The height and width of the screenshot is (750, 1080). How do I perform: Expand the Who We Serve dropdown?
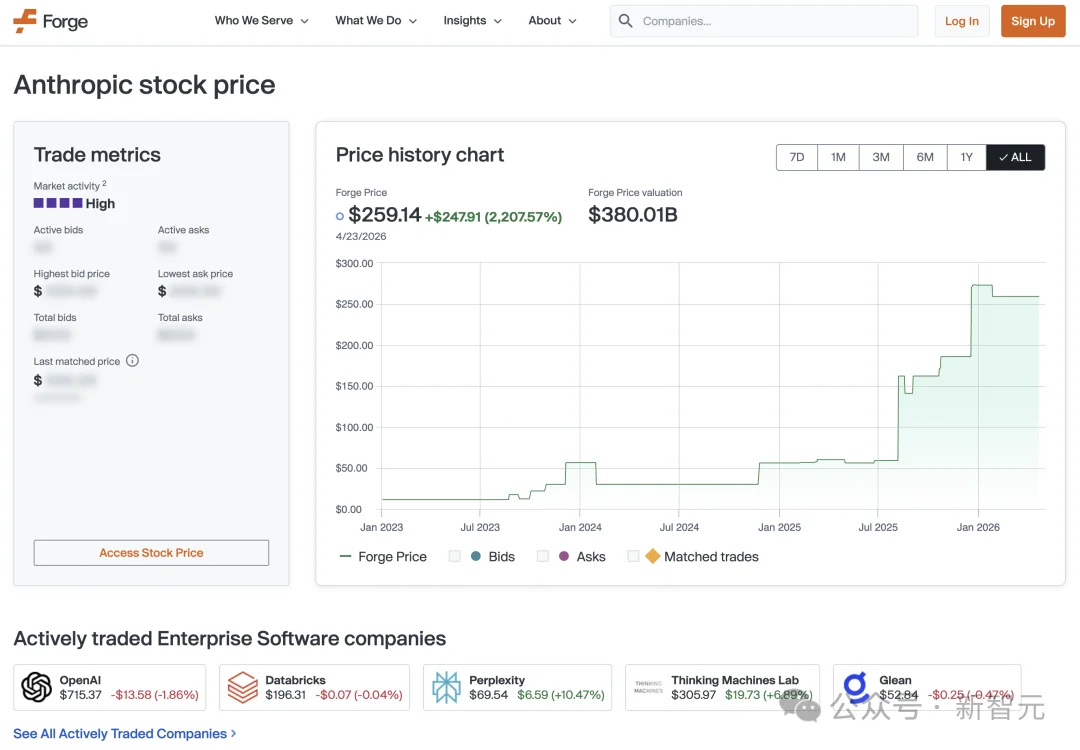point(261,20)
